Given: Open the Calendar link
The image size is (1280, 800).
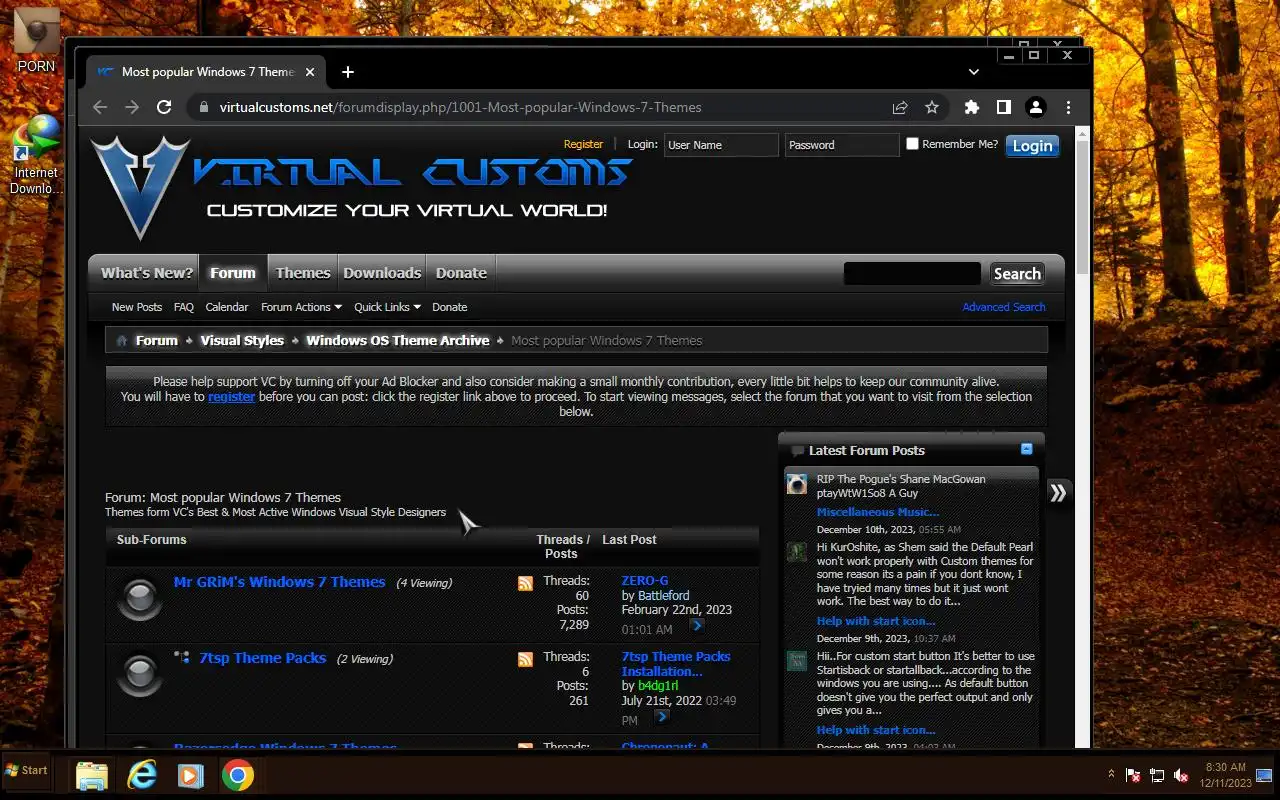Looking at the screenshot, I should pos(227,307).
